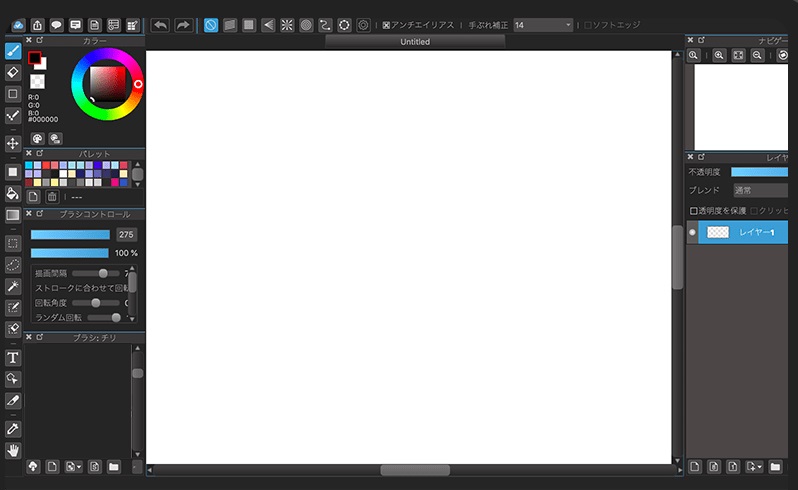Choose the Dot (polyline) tool

click(x=13, y=116)
